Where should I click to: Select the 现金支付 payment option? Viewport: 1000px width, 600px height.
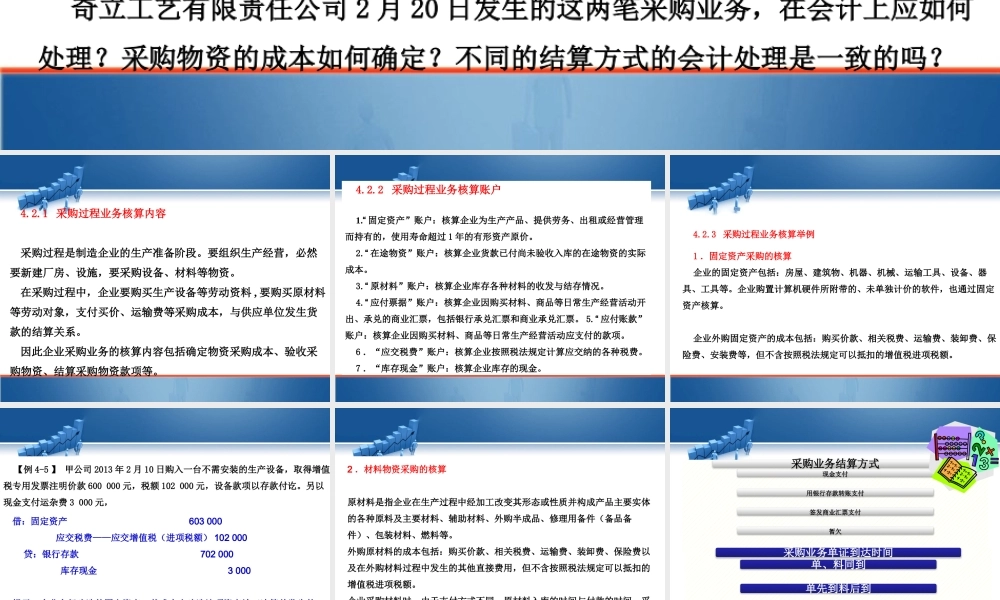(835, 475)
